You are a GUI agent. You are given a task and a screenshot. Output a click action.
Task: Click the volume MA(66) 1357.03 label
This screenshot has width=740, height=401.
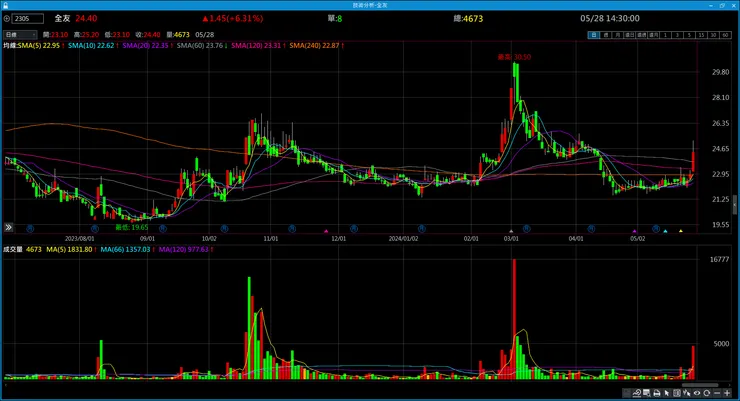point(127,249)
